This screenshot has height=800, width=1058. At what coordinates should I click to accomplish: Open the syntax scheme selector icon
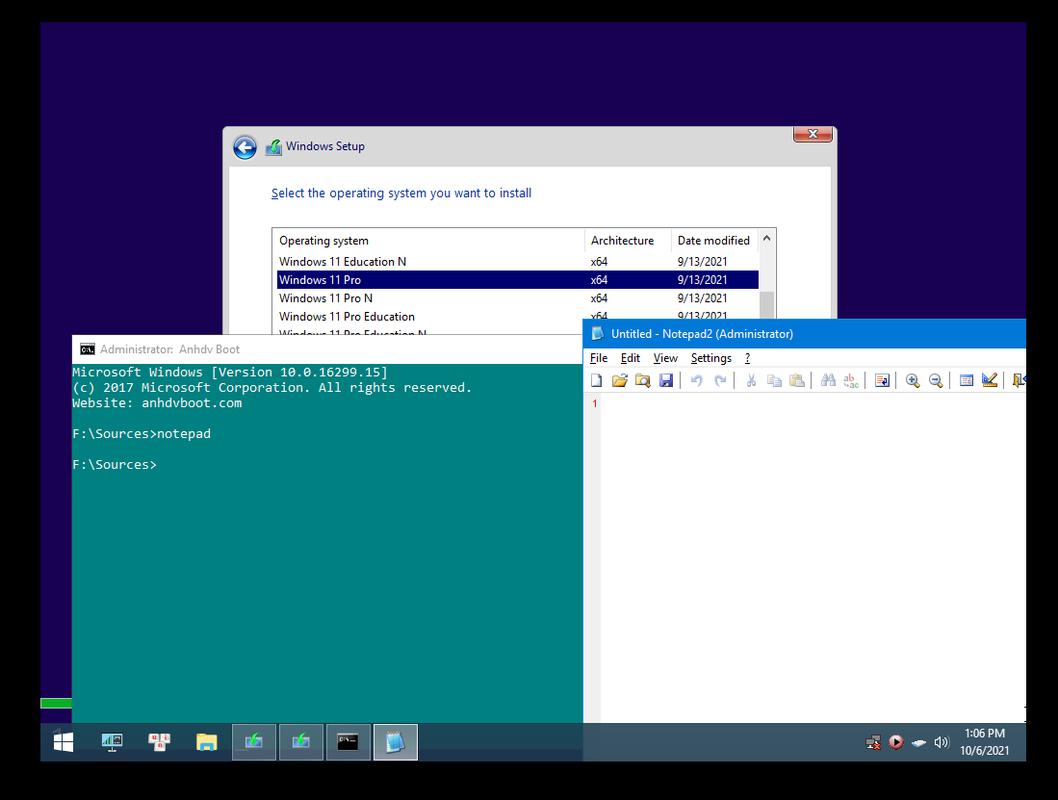pos(966,380)
